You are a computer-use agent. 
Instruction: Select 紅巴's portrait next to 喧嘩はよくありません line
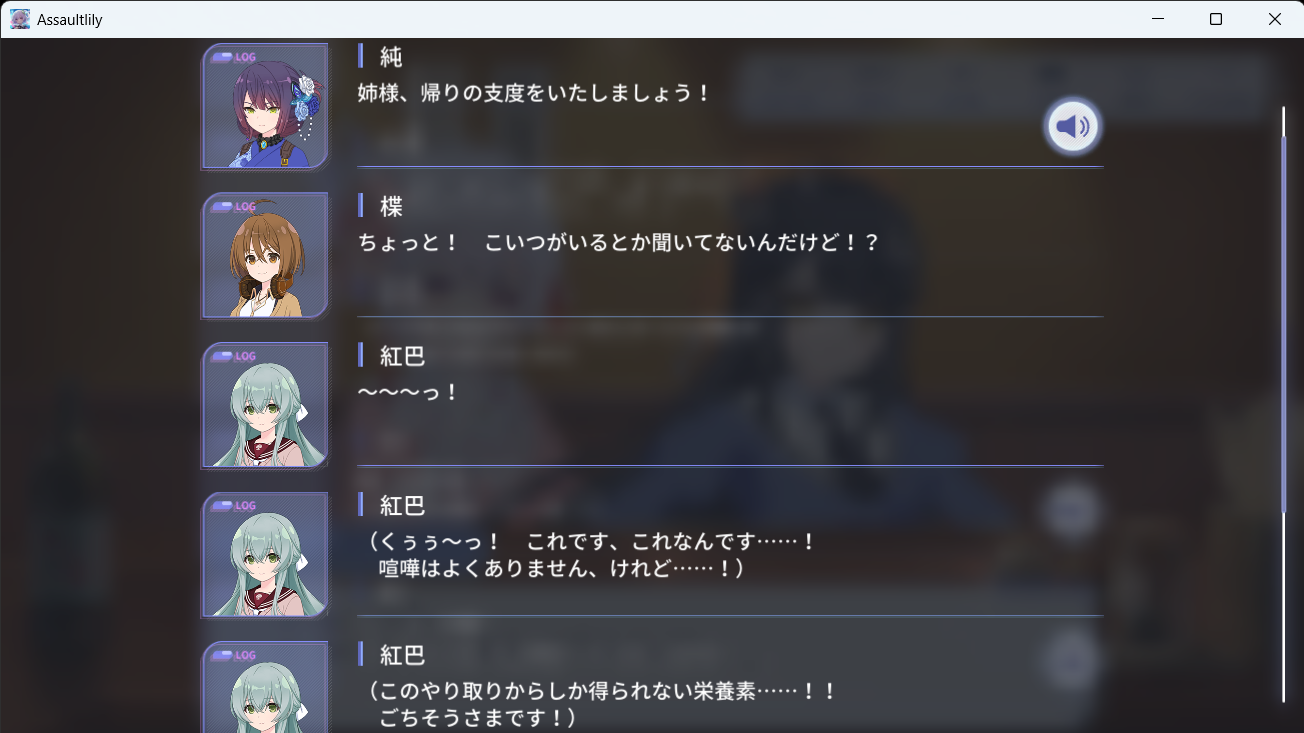tap(265, 555)
